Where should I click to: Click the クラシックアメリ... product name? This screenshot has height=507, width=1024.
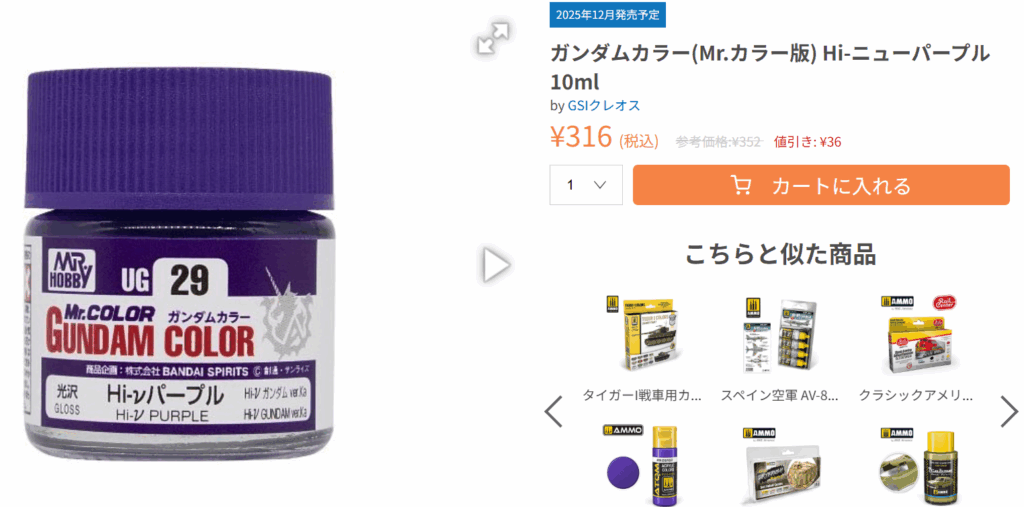coord(916,395)
